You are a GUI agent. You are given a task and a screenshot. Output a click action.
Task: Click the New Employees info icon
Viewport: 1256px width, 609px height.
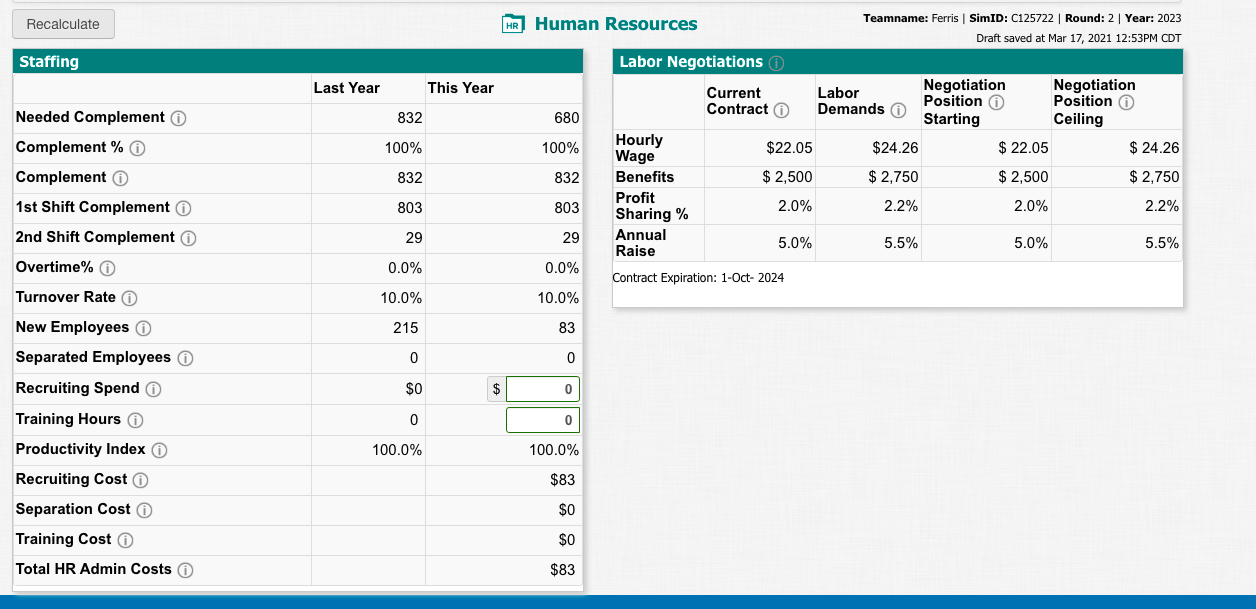143,327
